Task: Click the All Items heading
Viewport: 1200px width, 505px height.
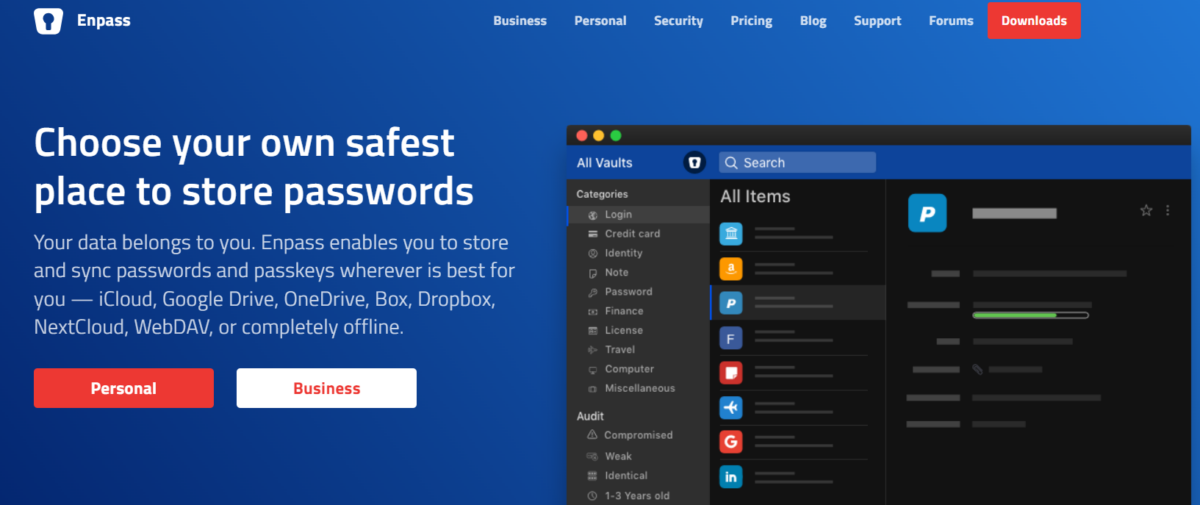Action: [x=755, y=196]
